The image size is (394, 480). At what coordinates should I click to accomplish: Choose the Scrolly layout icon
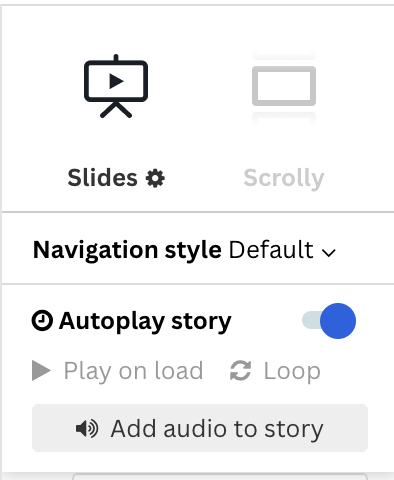coord(284,87)
